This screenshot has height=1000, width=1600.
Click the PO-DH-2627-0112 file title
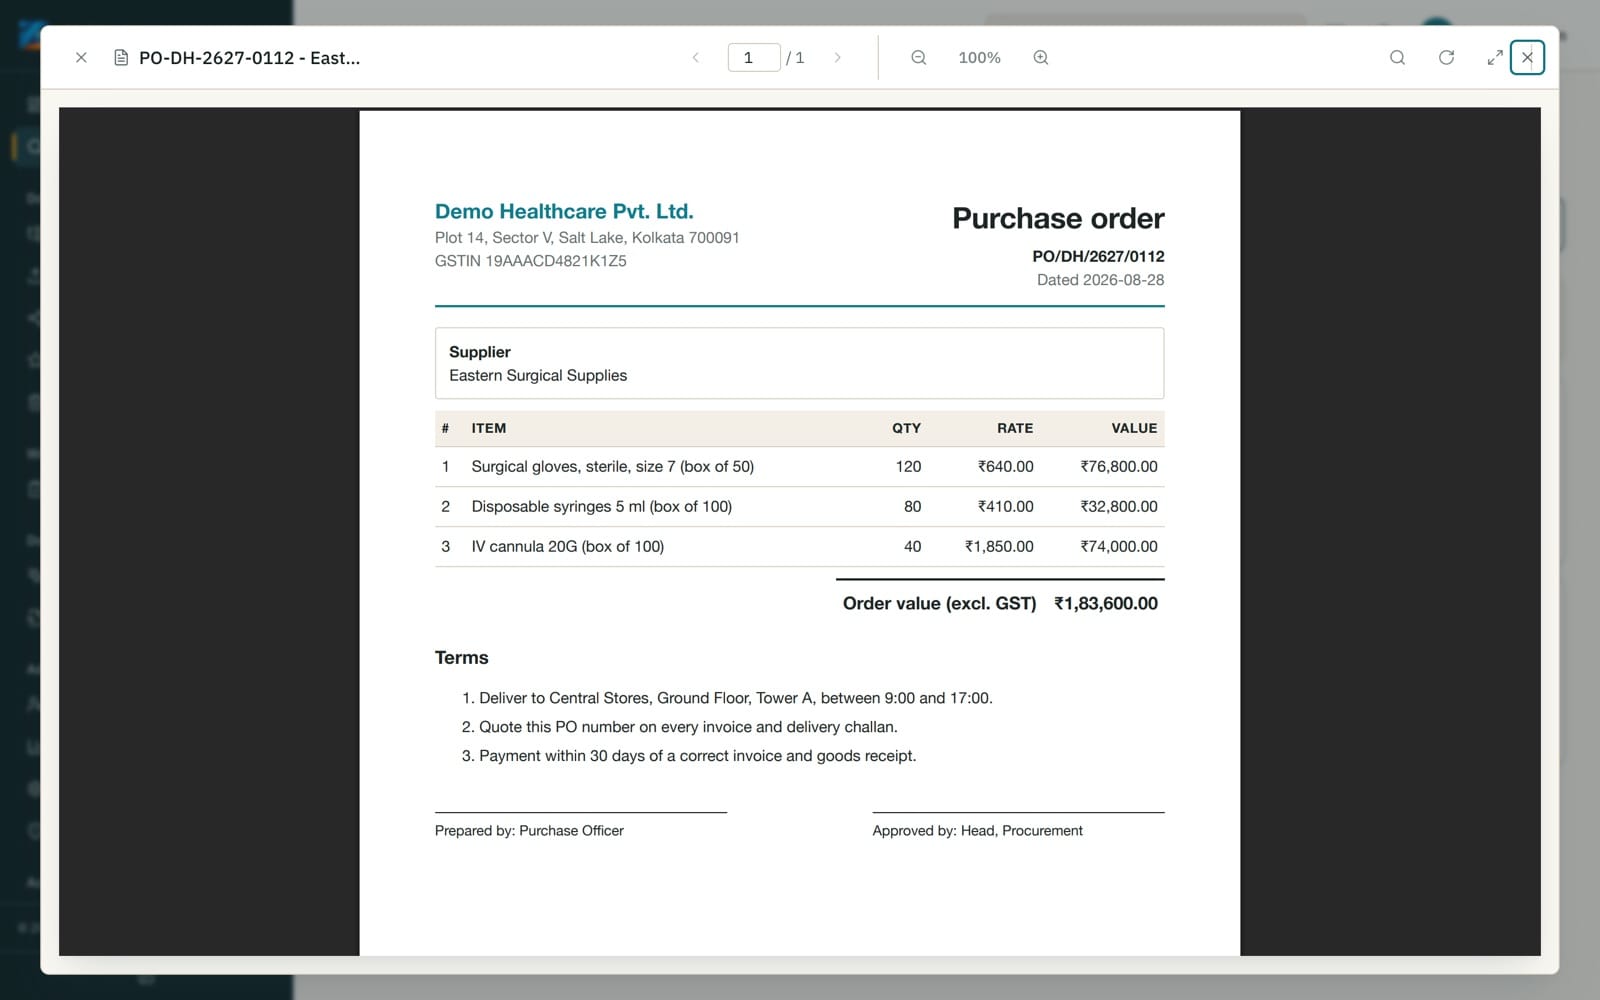click(250, 58)
